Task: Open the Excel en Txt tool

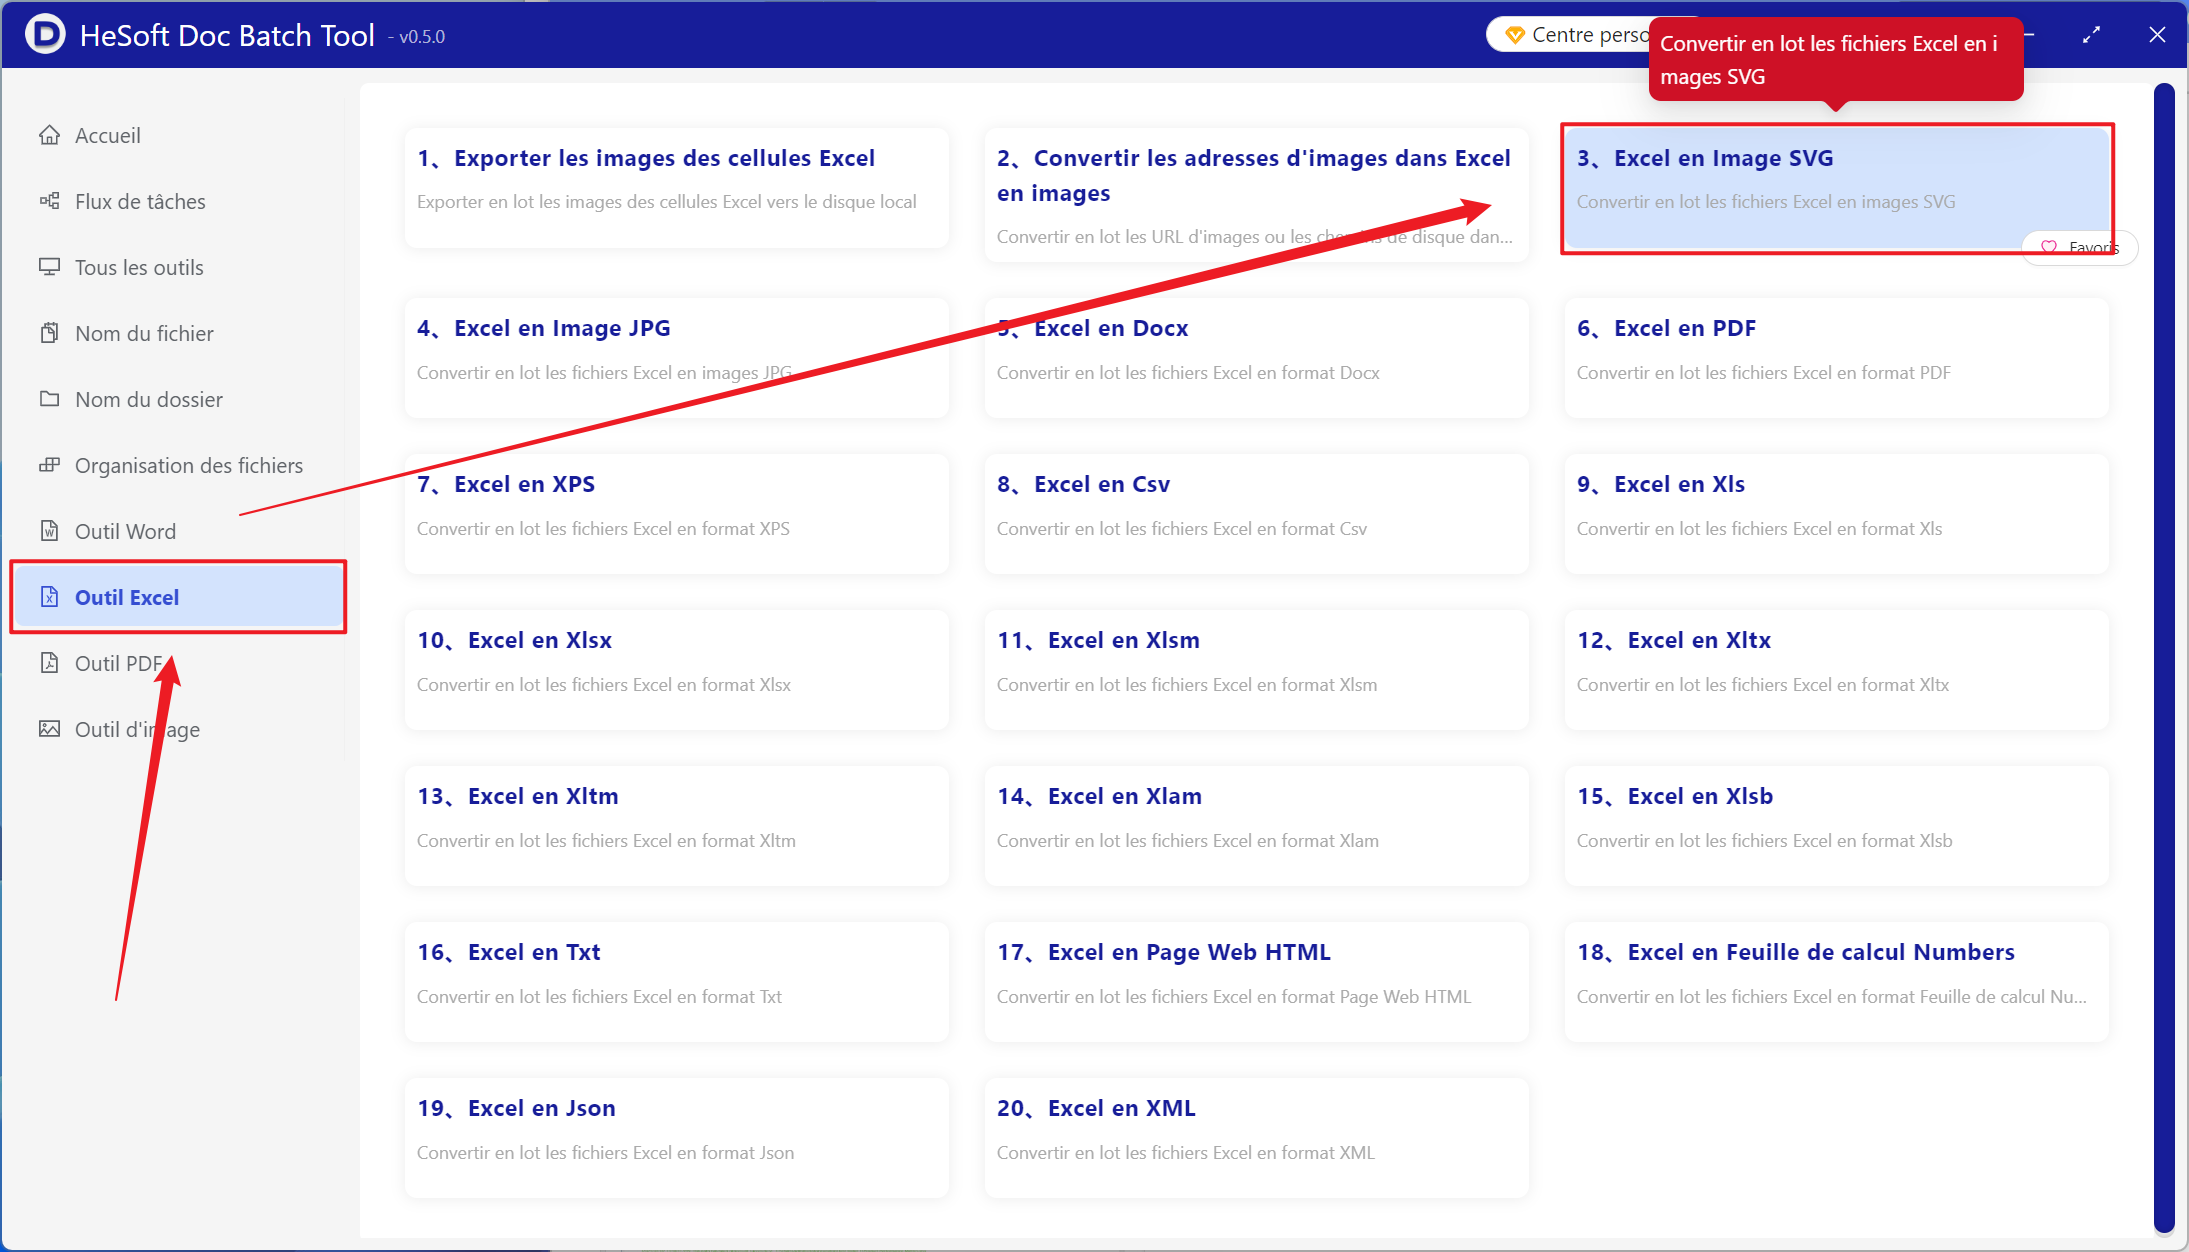Action: pos(676,981)
